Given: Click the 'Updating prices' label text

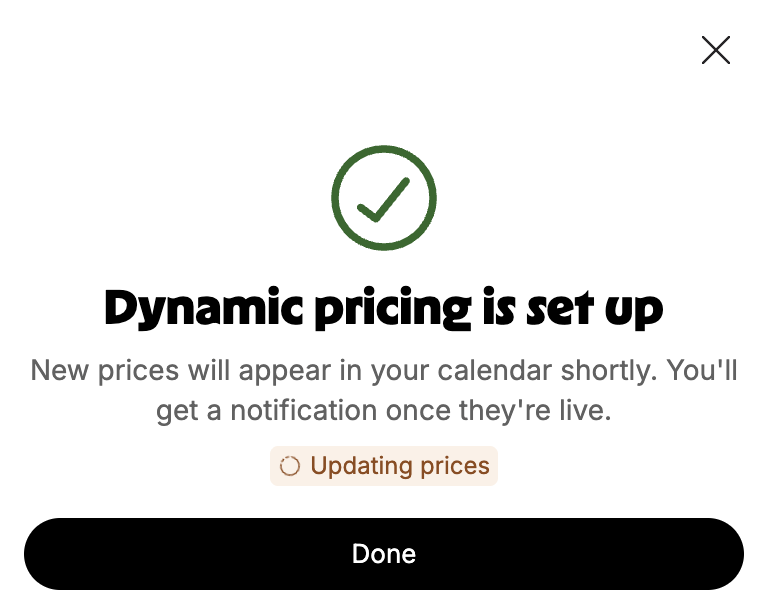Looking at the screenshot, I should tap(400, 466).
